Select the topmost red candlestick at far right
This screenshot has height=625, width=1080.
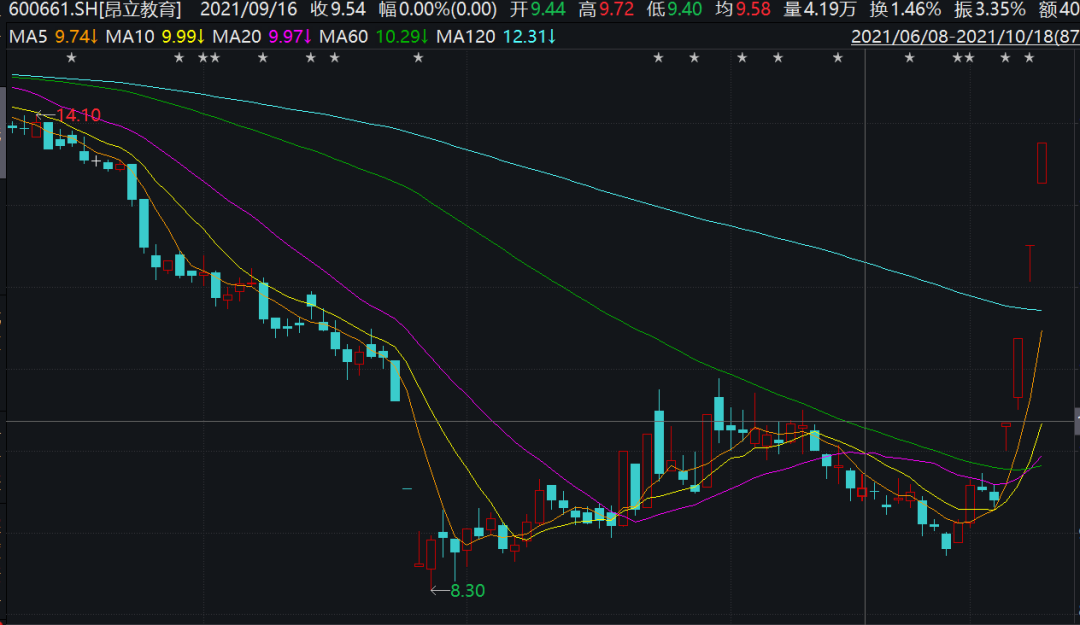point(1042,163)
